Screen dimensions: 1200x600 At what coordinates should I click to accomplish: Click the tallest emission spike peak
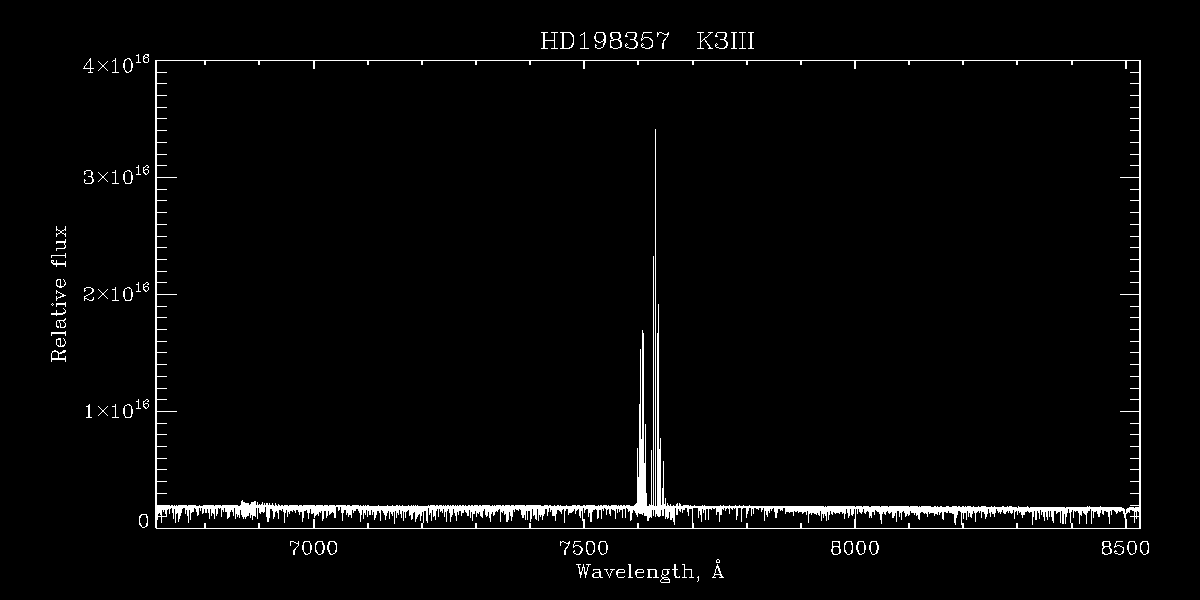(x=655, y=130)
